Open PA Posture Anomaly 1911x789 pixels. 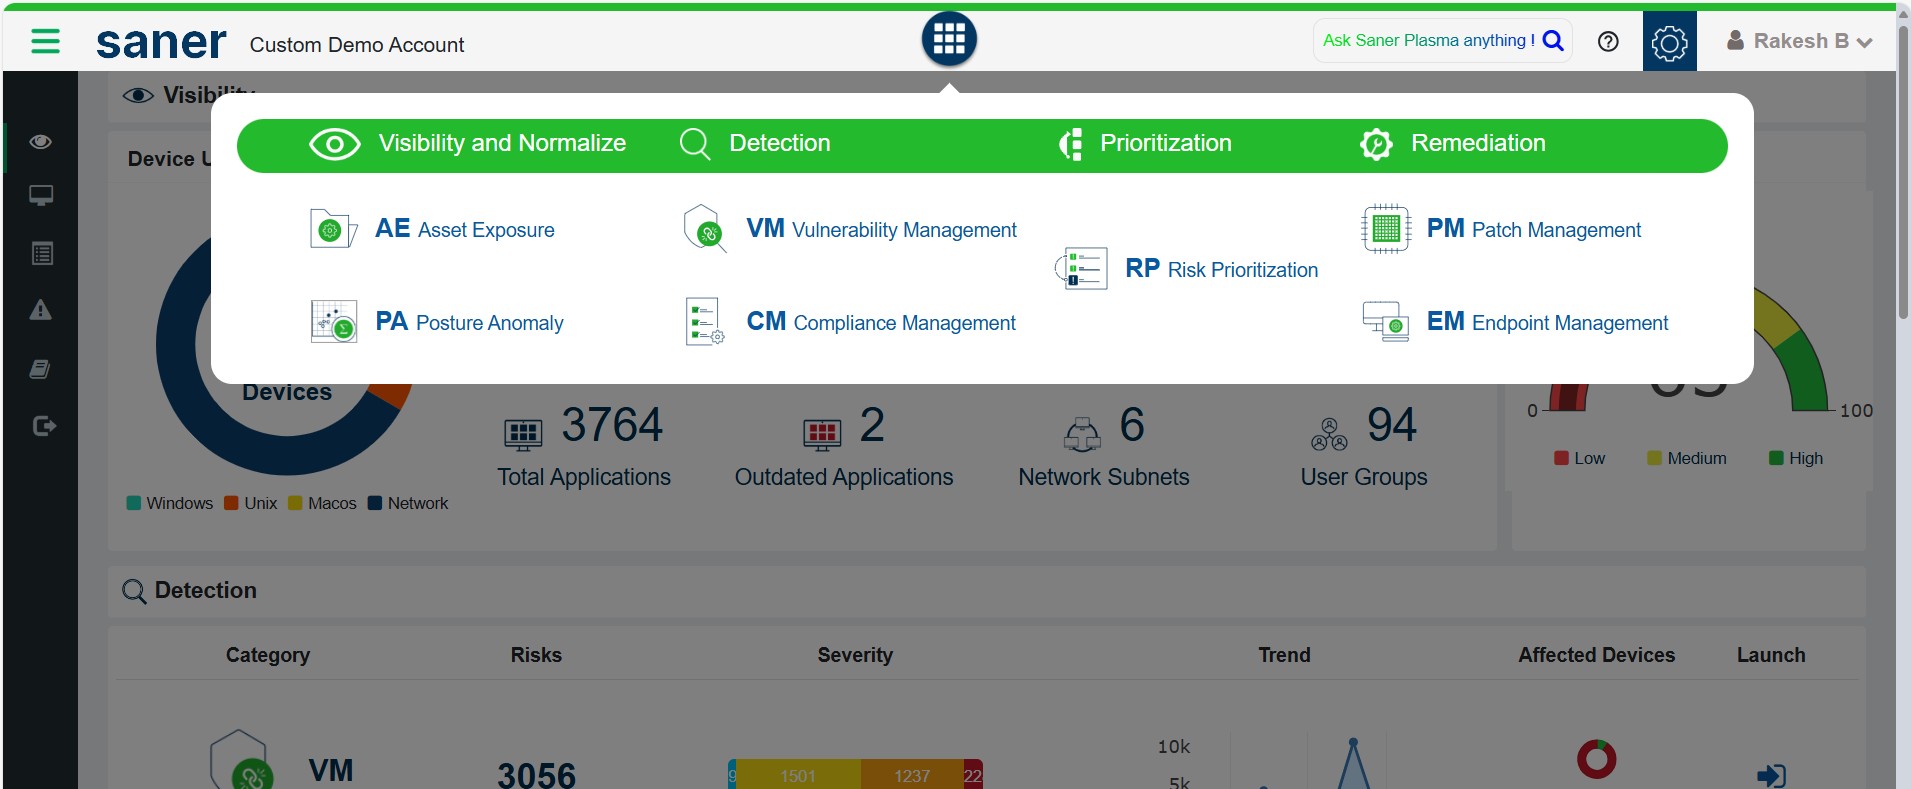click(x=469, y=322)
